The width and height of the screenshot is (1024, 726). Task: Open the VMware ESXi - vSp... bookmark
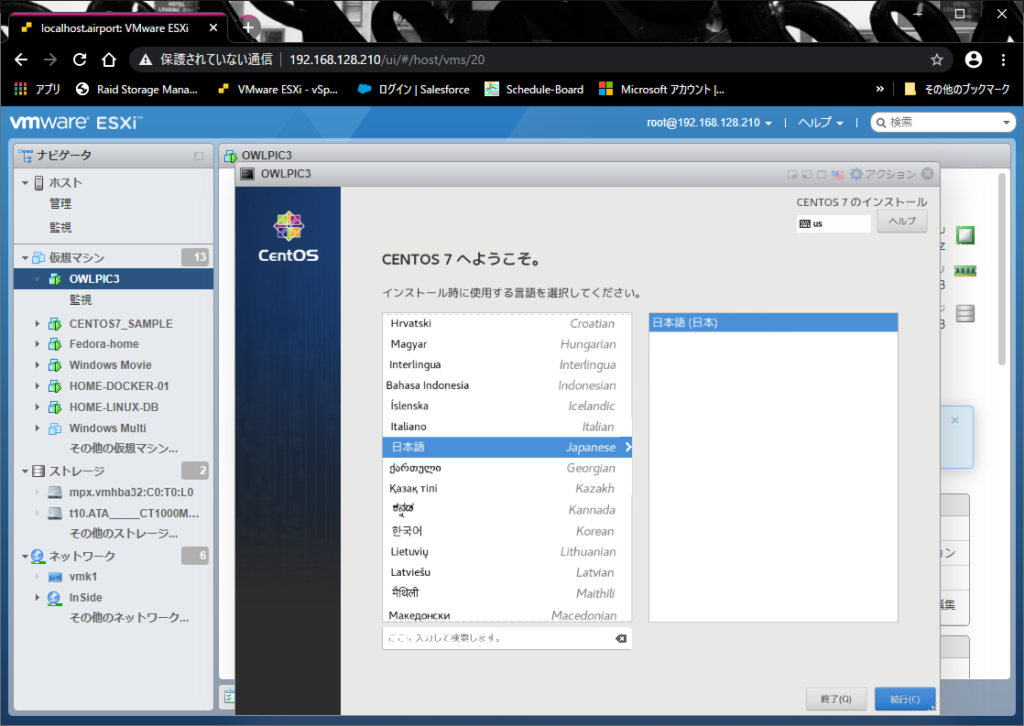coord(278,89)
